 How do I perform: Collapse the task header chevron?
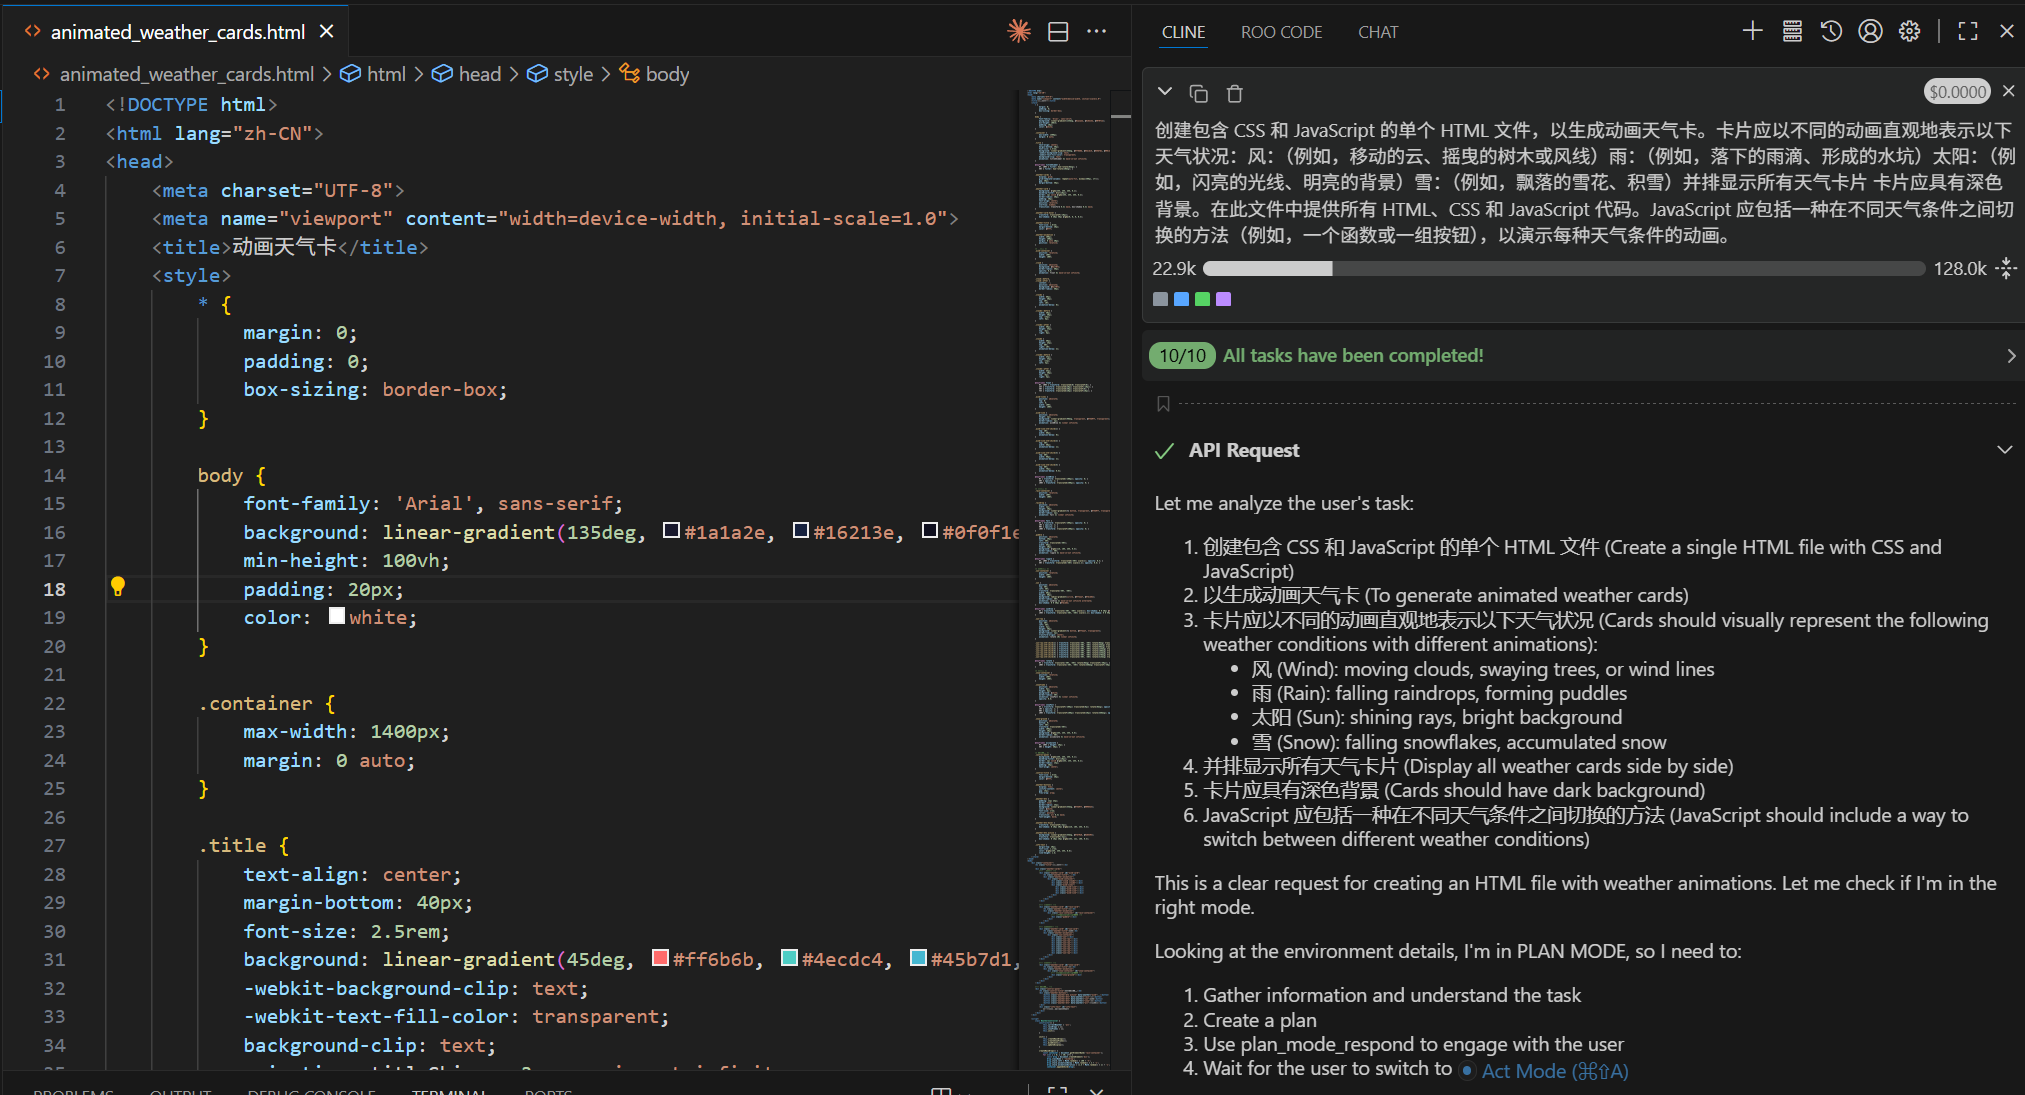coord(1165,92)
